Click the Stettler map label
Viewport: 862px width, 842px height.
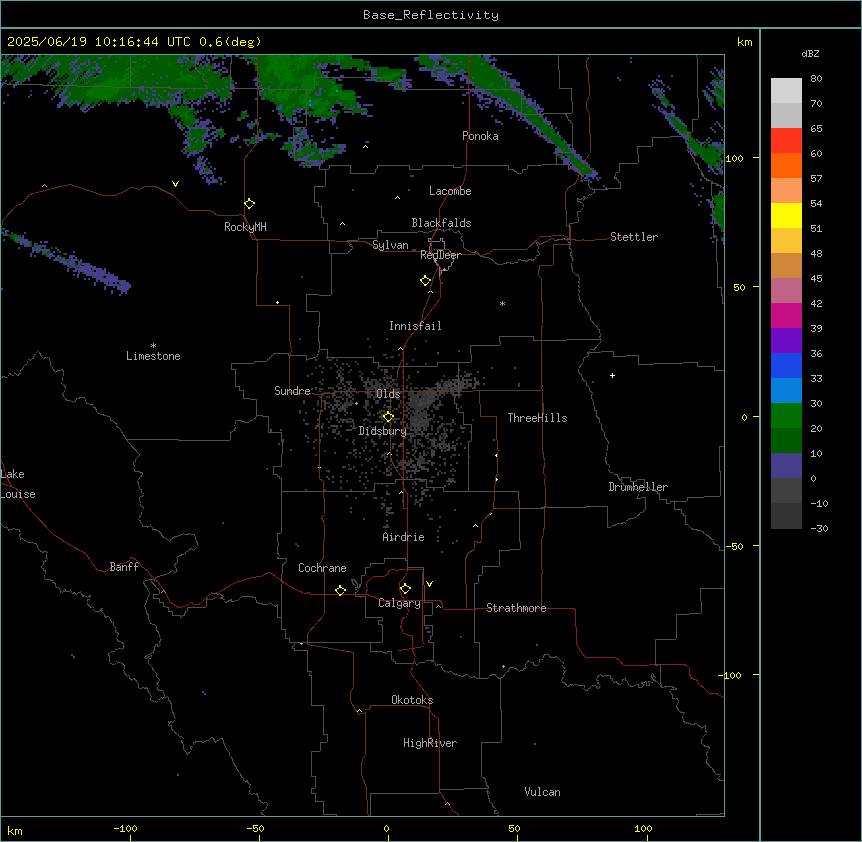(x=634, y=237)
